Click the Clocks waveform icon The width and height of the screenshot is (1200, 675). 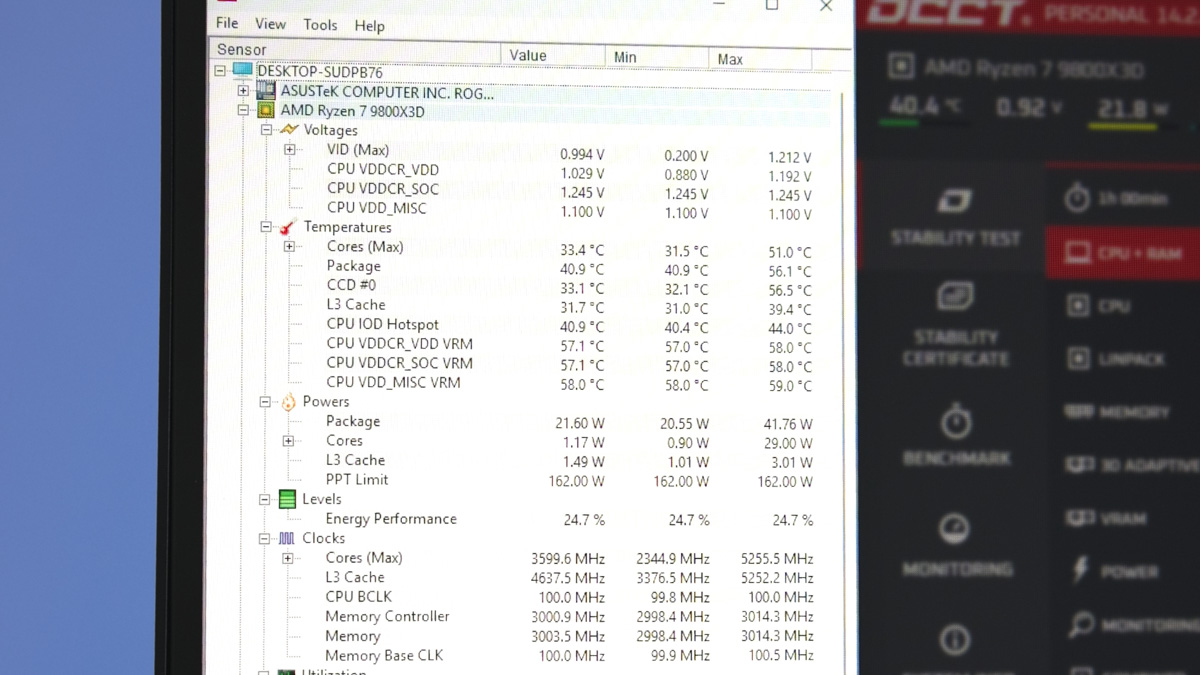287,538
